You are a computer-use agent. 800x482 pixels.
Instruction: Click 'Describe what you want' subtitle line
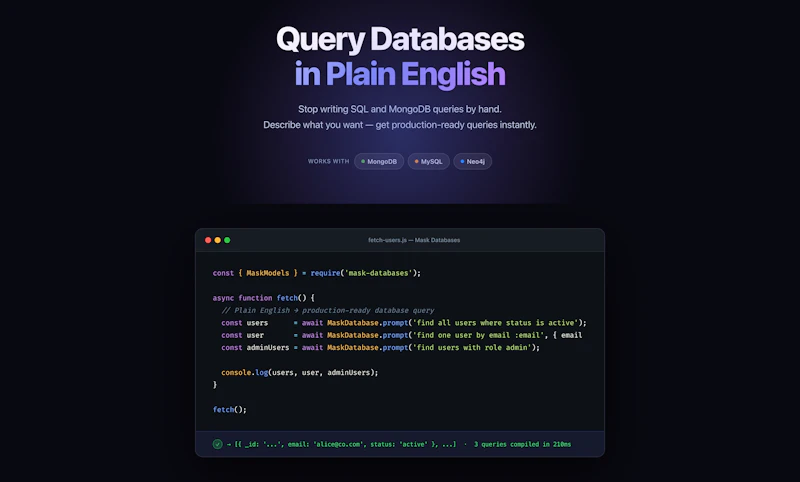[x=400, y=125]
